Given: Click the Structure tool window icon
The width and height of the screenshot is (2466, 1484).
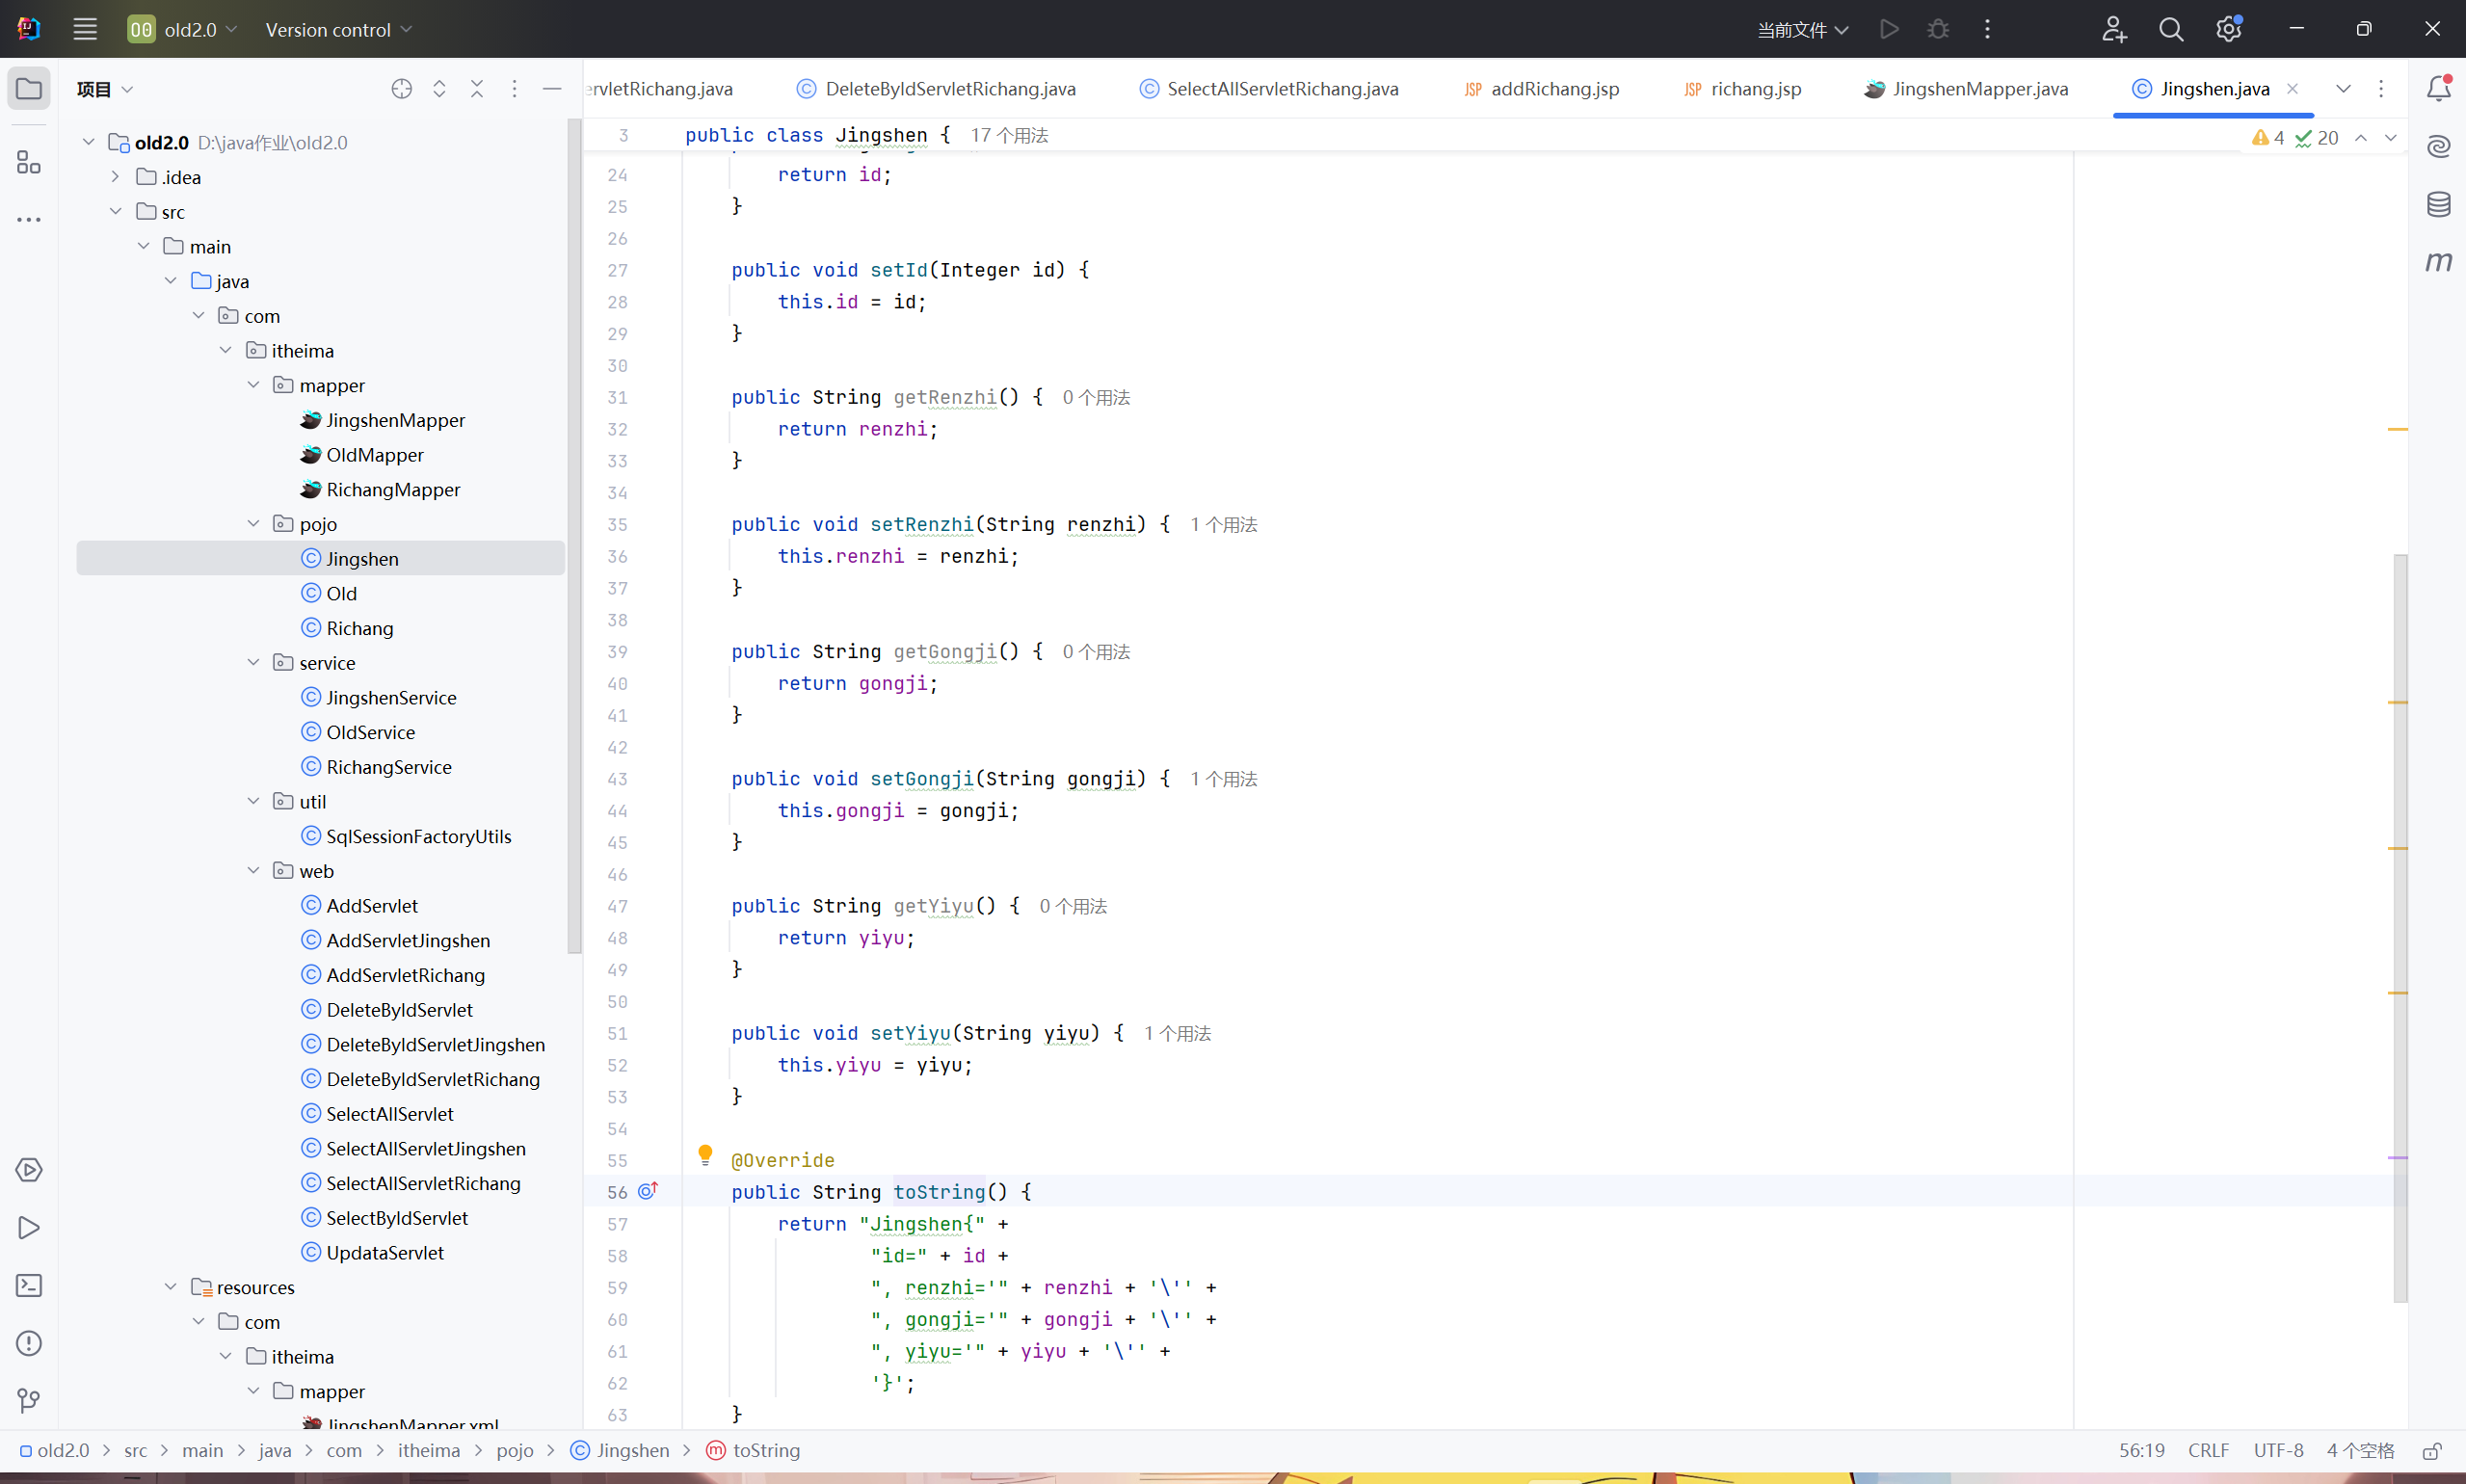Looking at the screenshot, I should (x=29, y=162).
